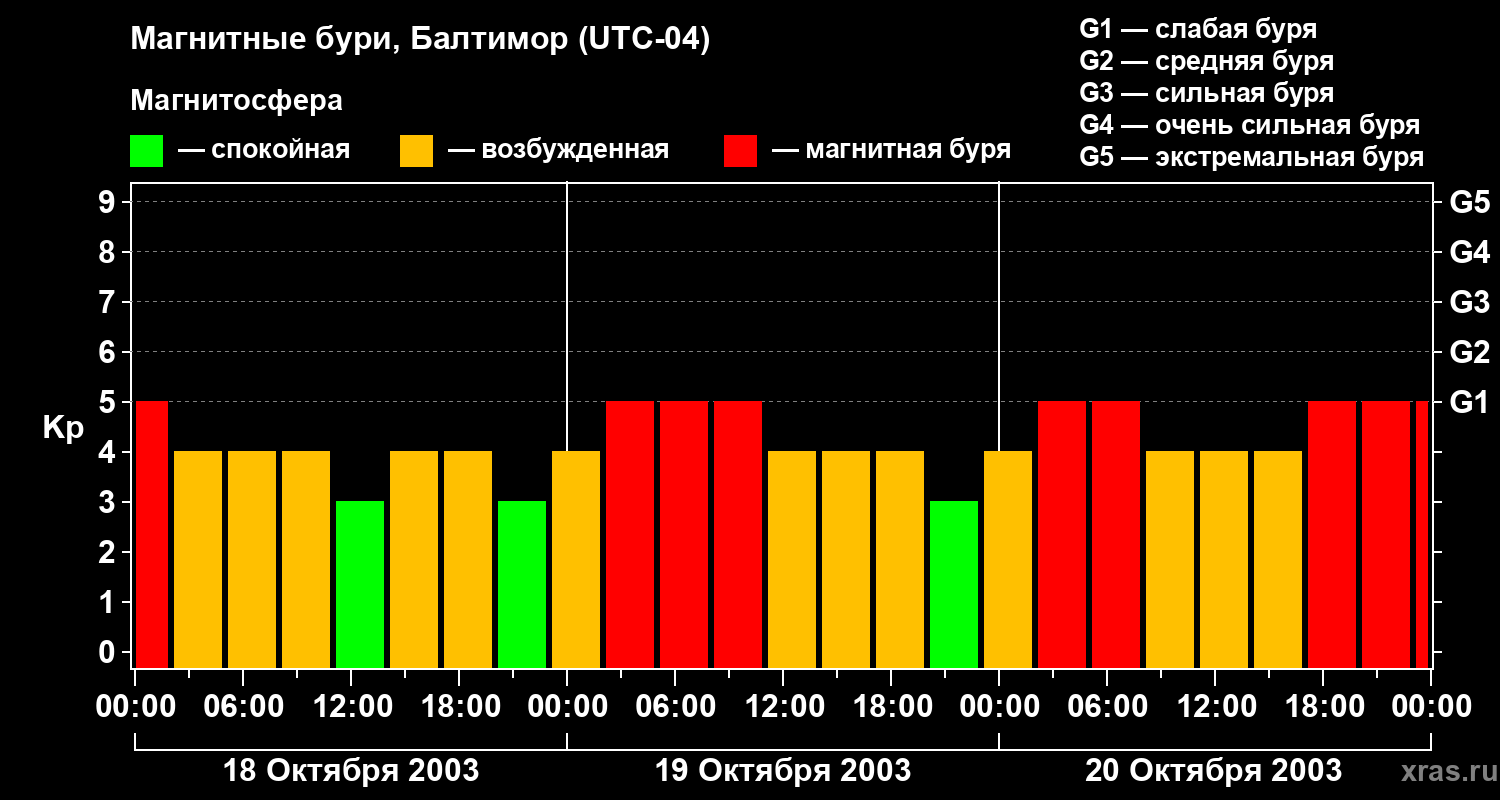Select the '18 Октября 2003' date label
Viewport: 1500px width, 800px height.
[x=350, y=771]
